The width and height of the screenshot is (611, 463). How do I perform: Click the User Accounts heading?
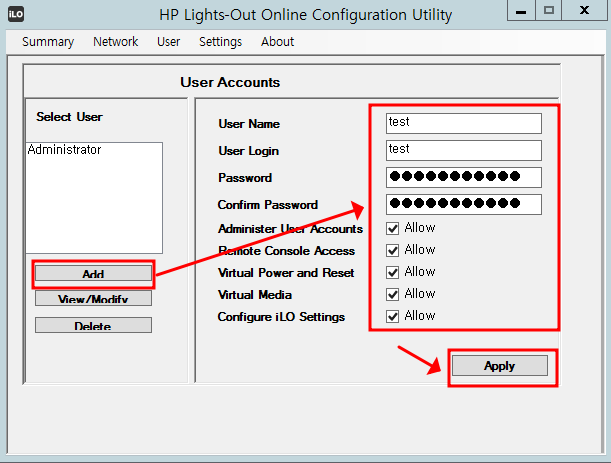click(230, 82)
